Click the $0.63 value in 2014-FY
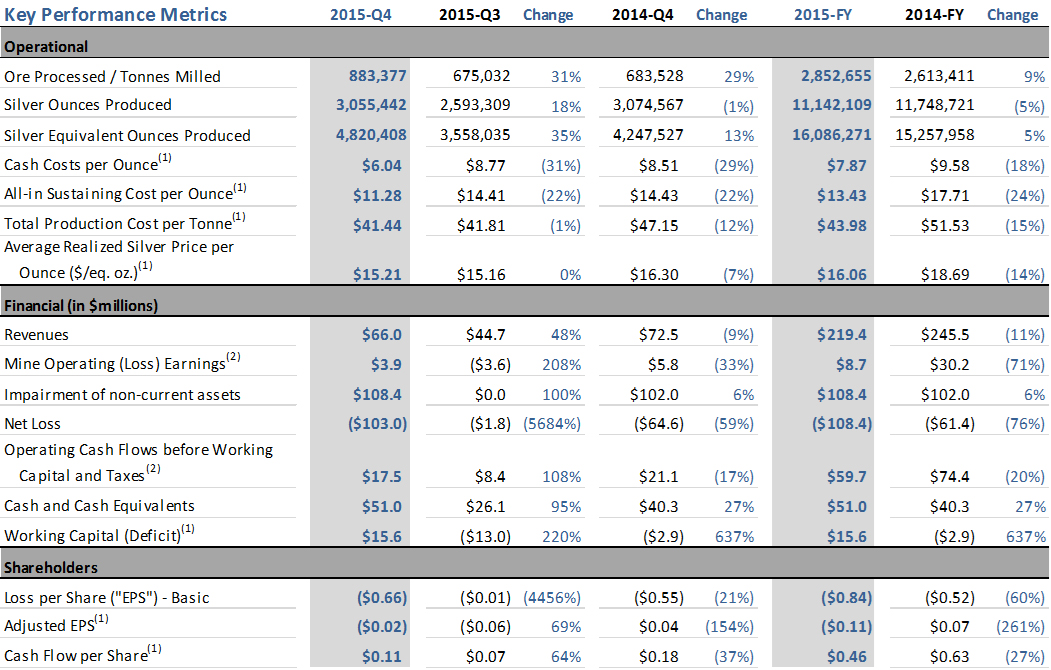 tap(949, 657)
